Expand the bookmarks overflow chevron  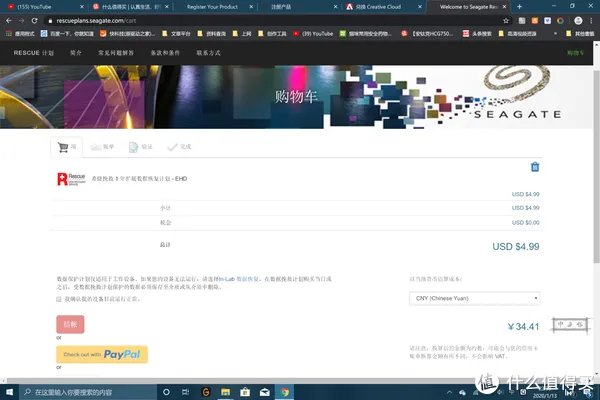coord(555,34)
